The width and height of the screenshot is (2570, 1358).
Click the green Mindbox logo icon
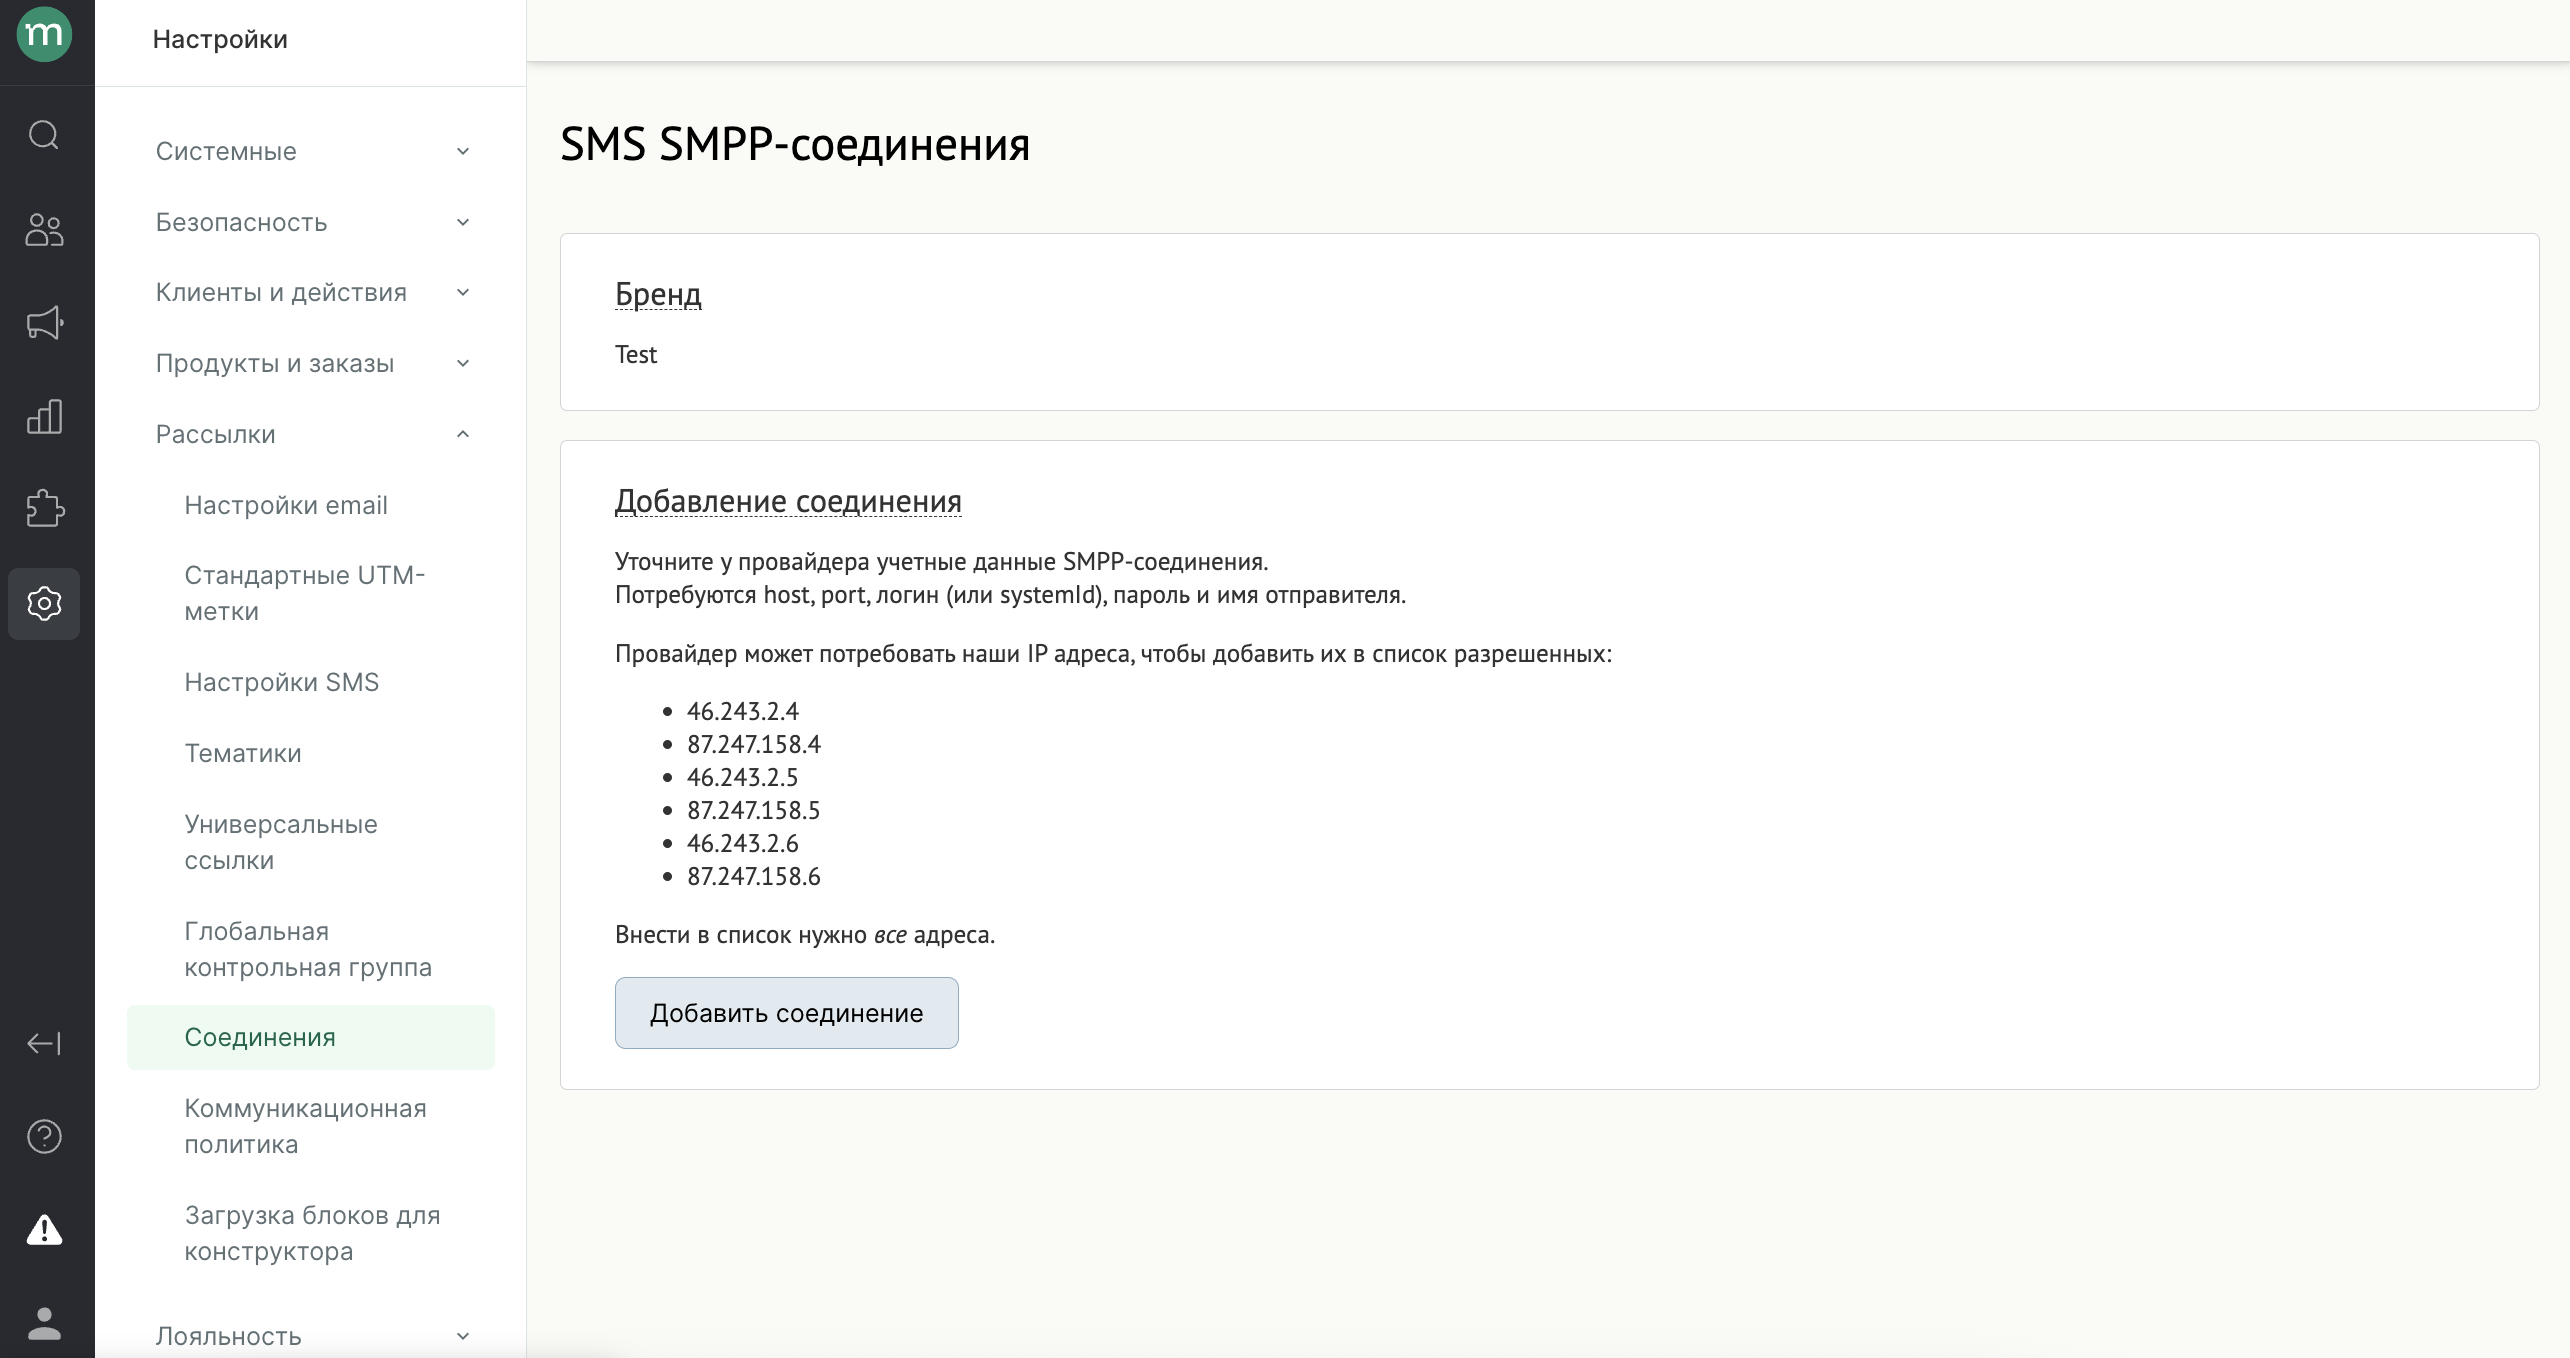pyautogui.click(x=44, y=35)
